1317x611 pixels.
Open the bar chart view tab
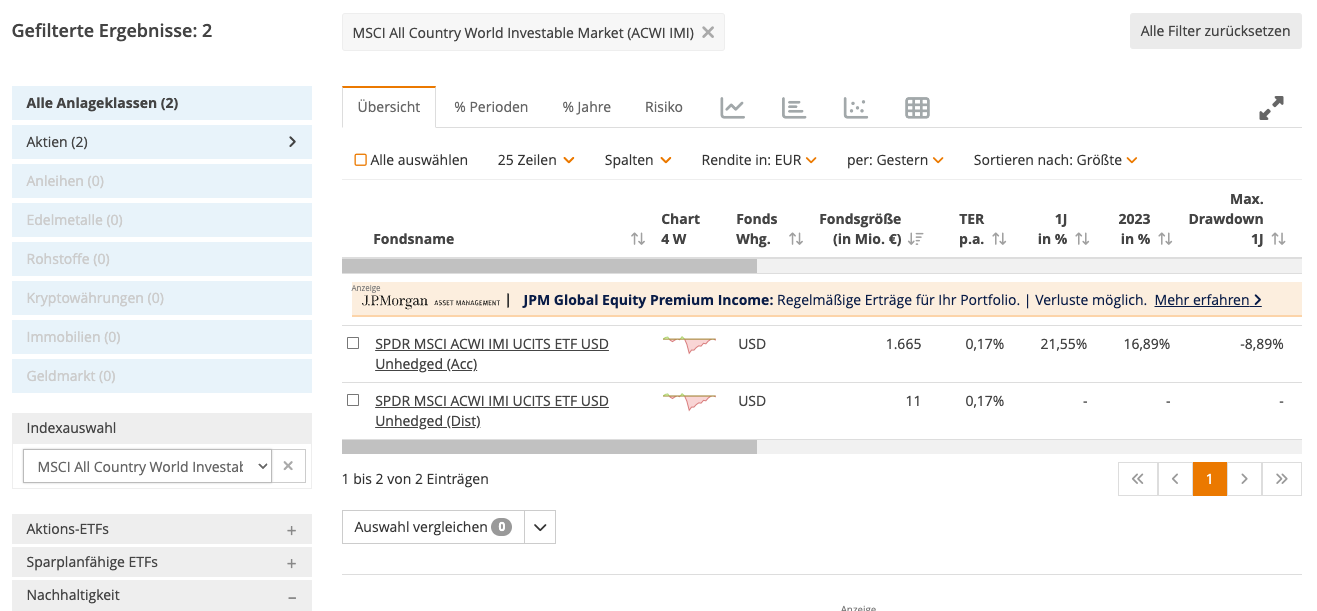pyautogui.click(x=794, y=107)
